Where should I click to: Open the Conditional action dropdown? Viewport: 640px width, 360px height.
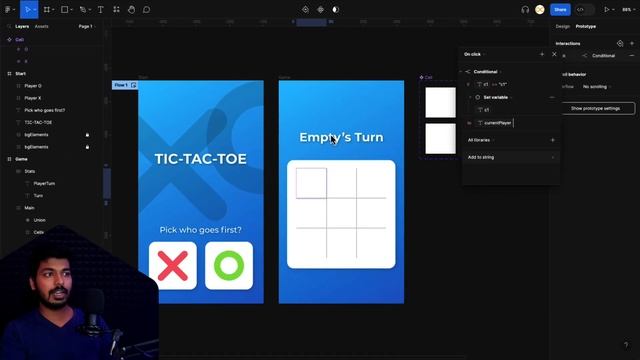pos(487,72)
